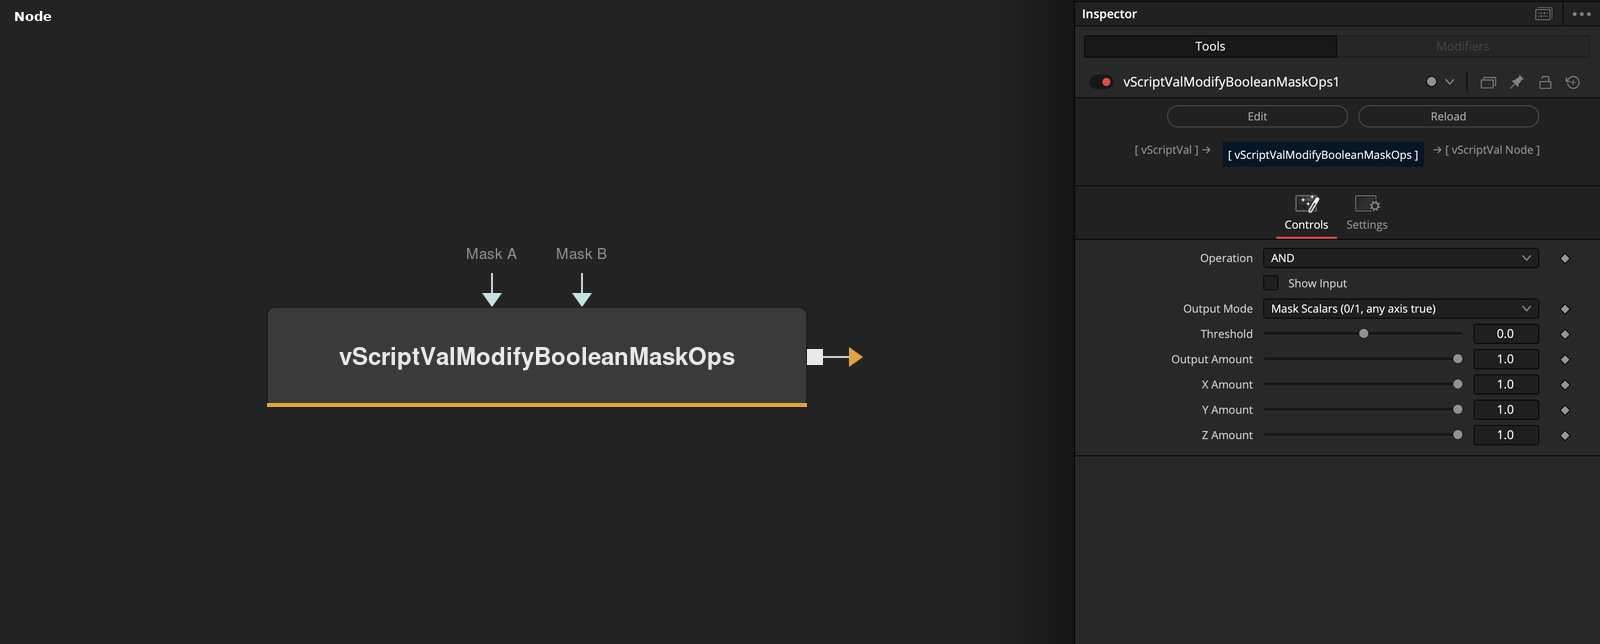Toggle the keyframe diamond for Z Amount

1565,435
